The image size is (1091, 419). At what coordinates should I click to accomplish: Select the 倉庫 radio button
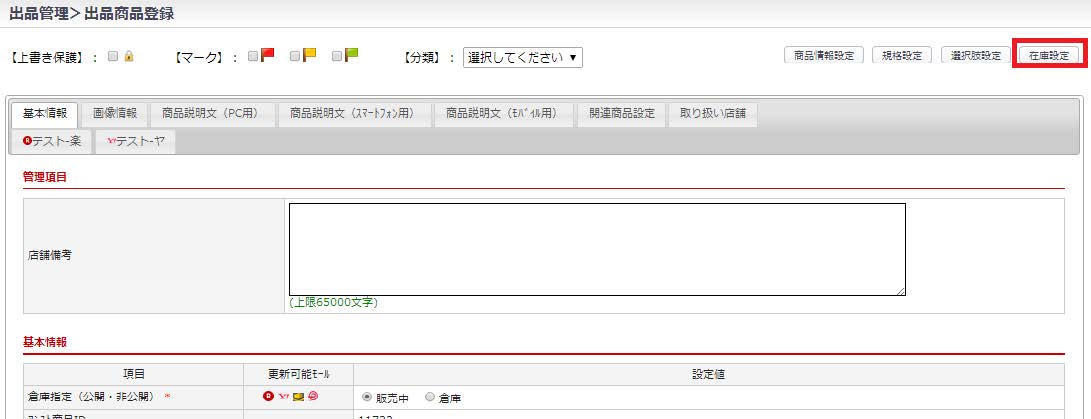pyautogui.click(x=429, y=397)
